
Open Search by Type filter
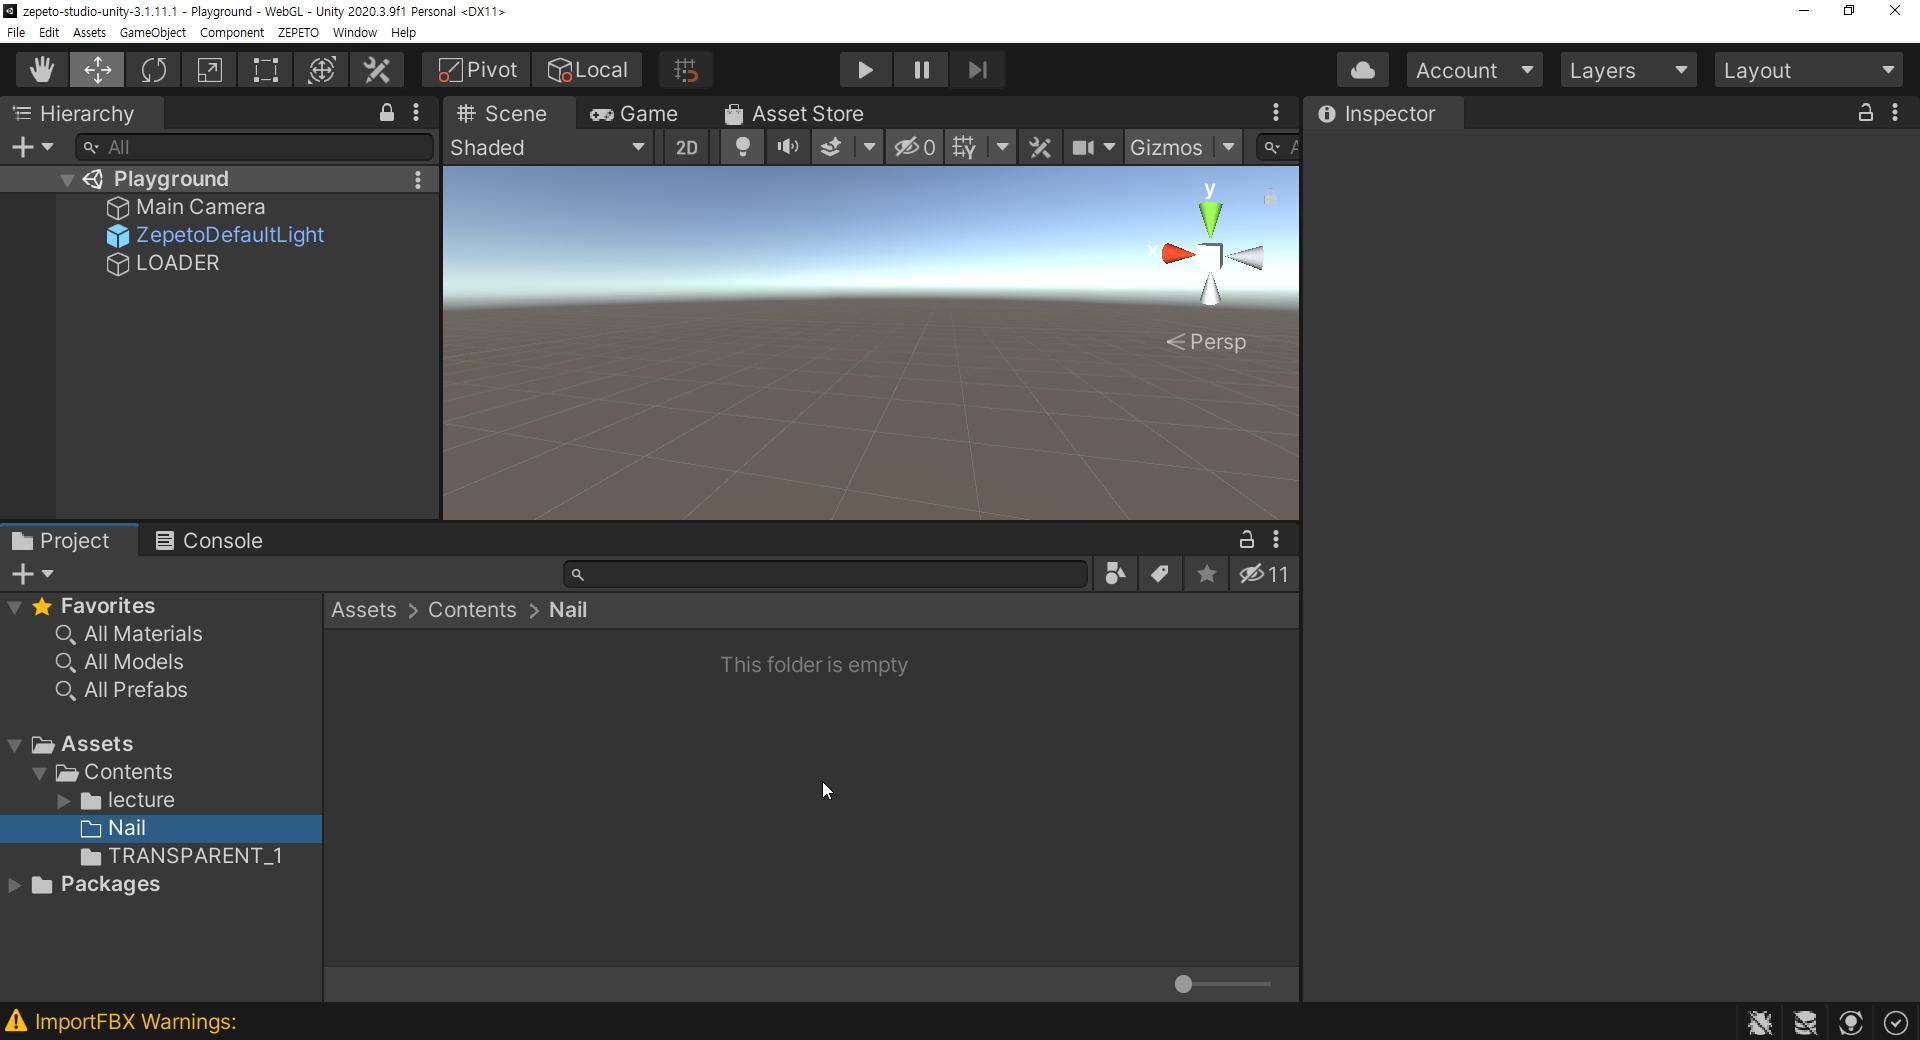pos(1115,574)
